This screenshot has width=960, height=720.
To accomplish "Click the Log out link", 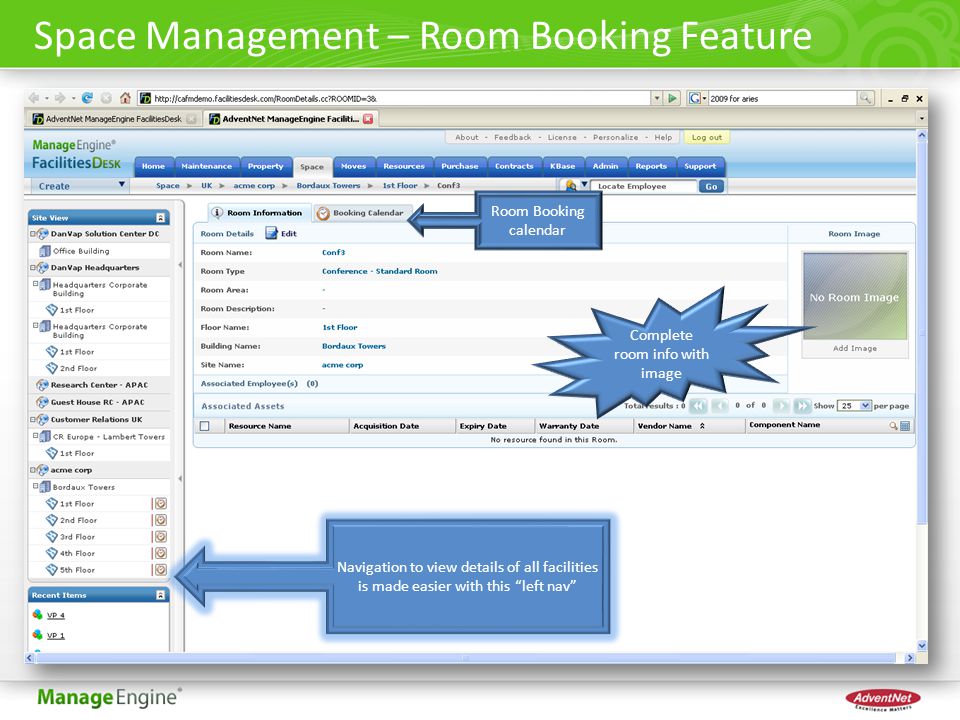I will [x=707, y=137].
